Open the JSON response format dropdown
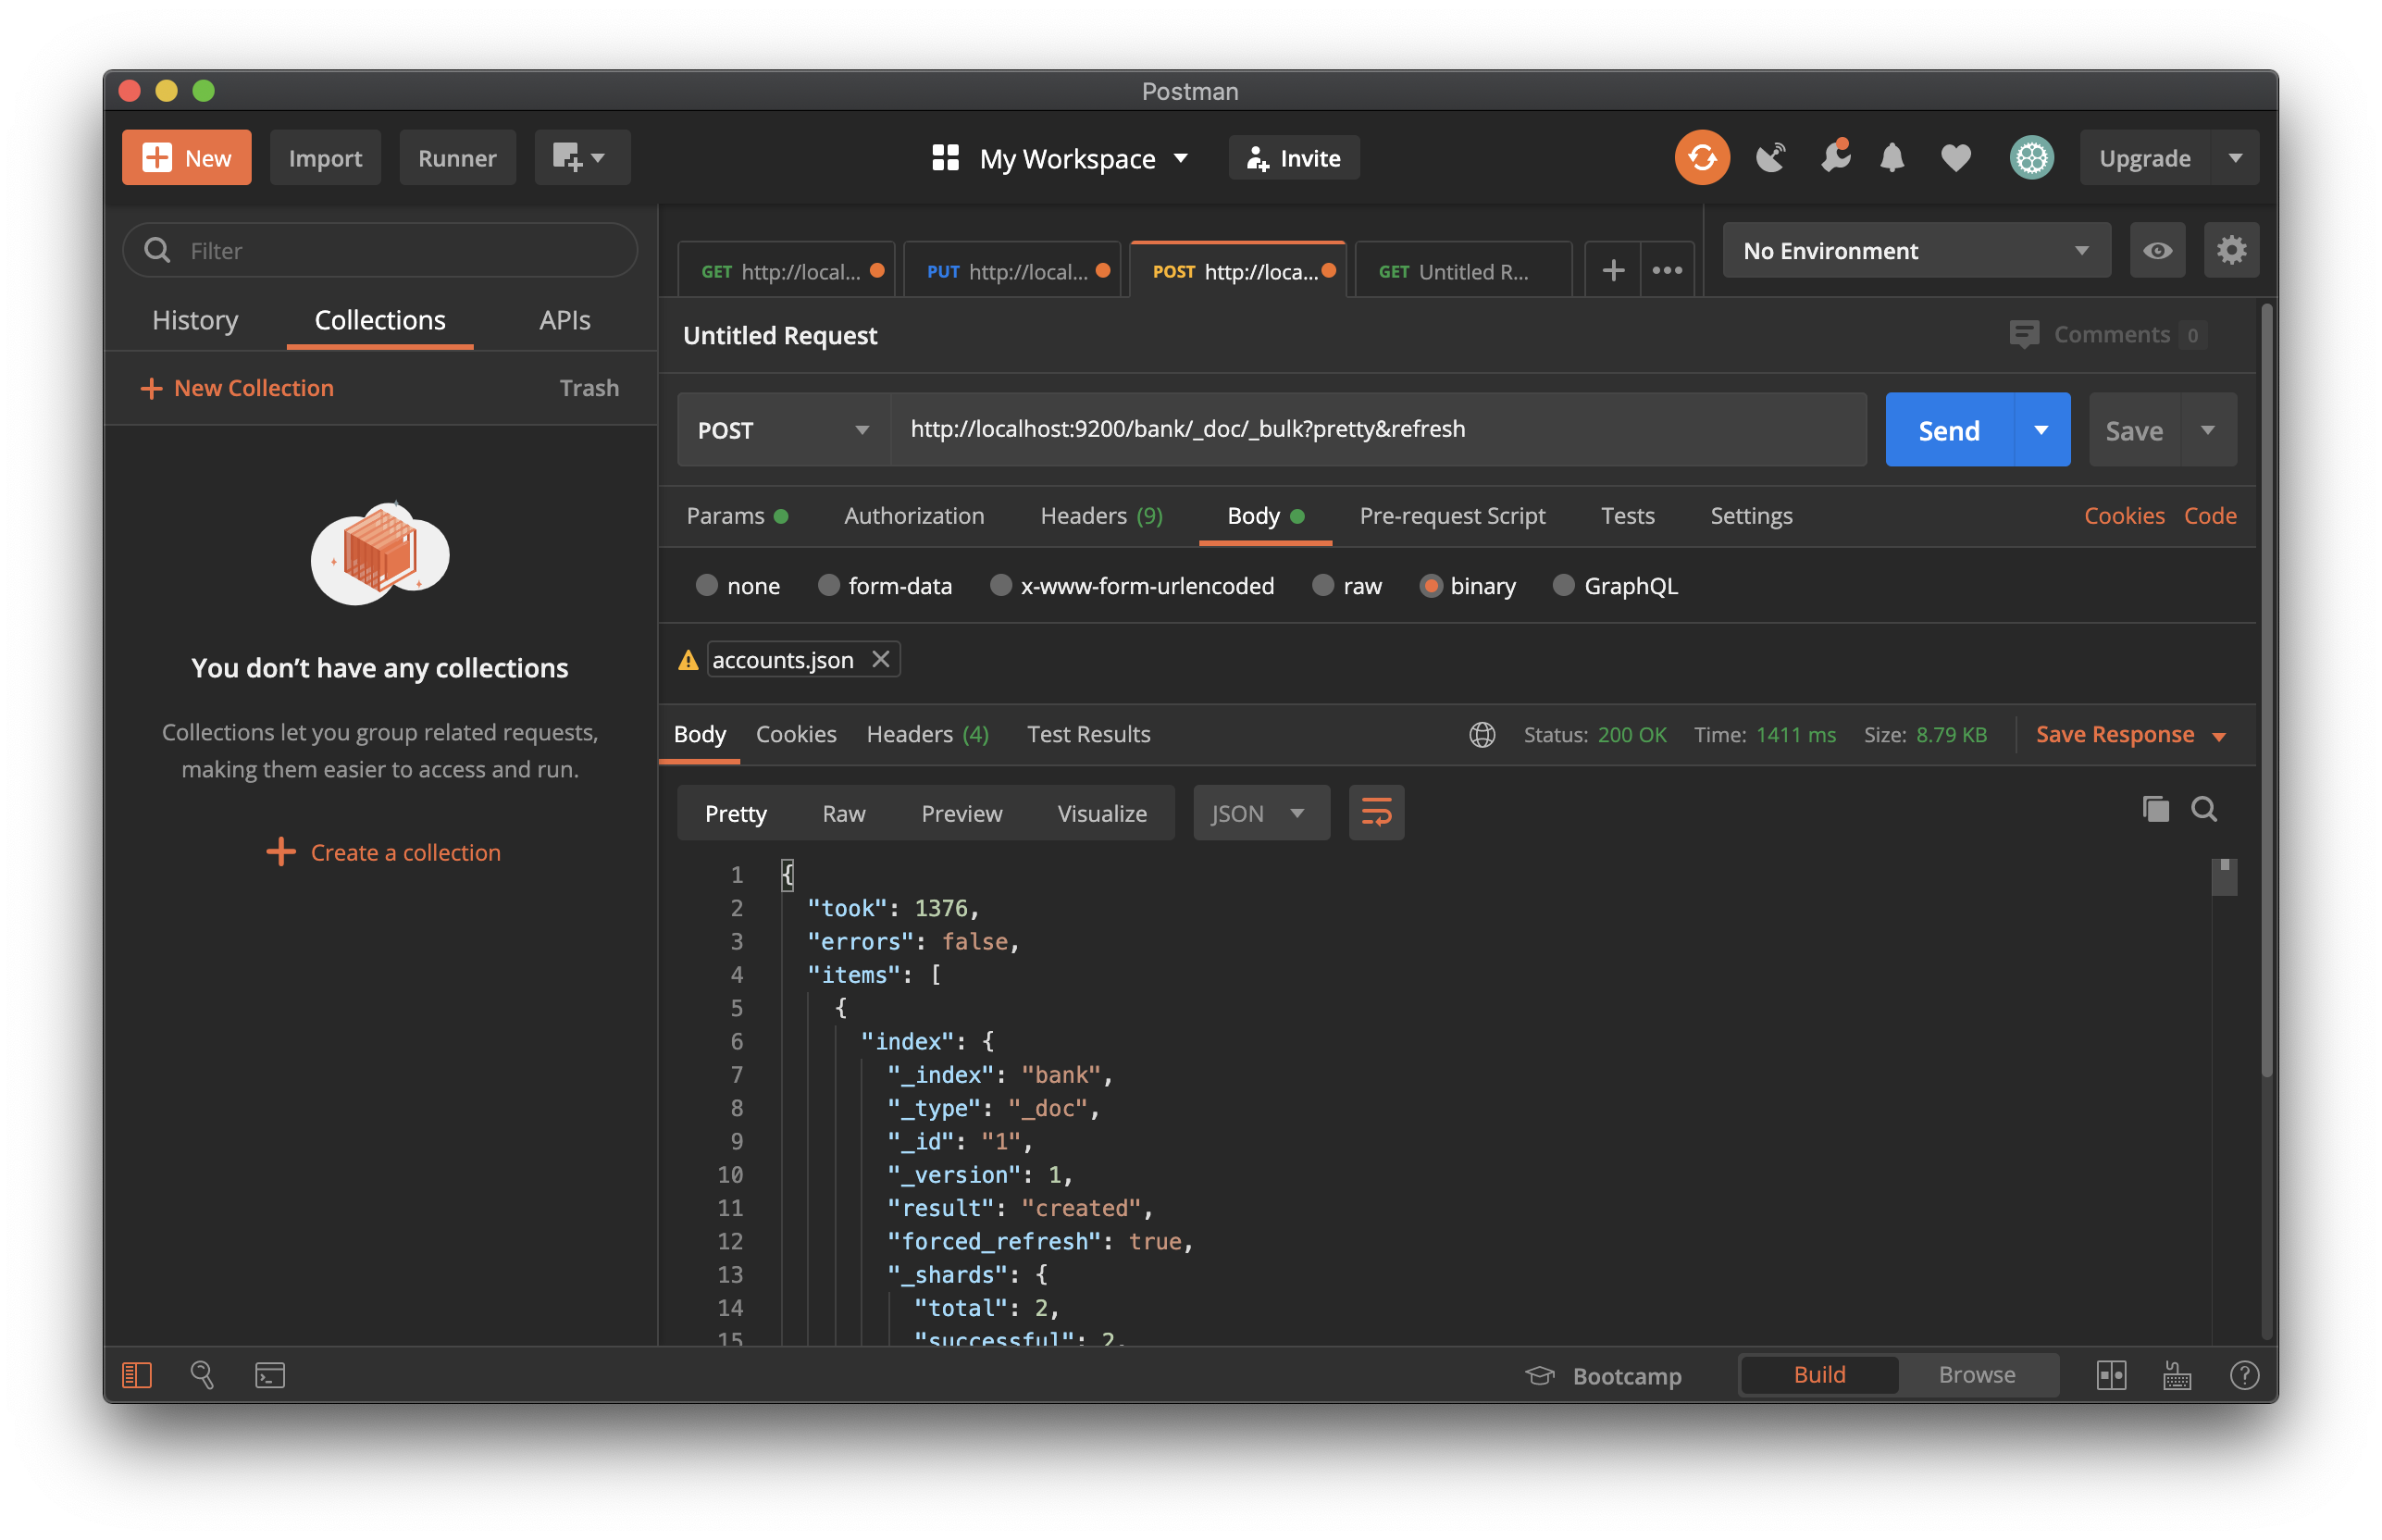Viewport: 2382px width, 1540px height. [x=1260, y=813]
